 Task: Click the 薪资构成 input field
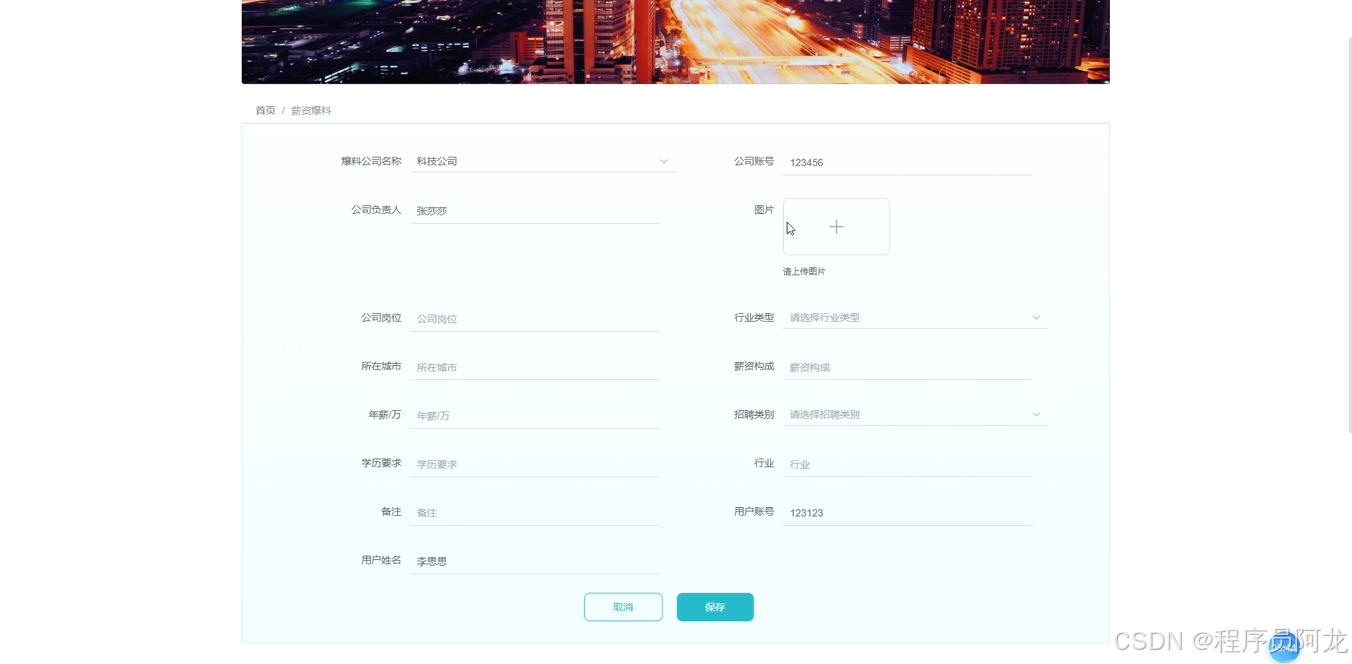pos(907,366)
